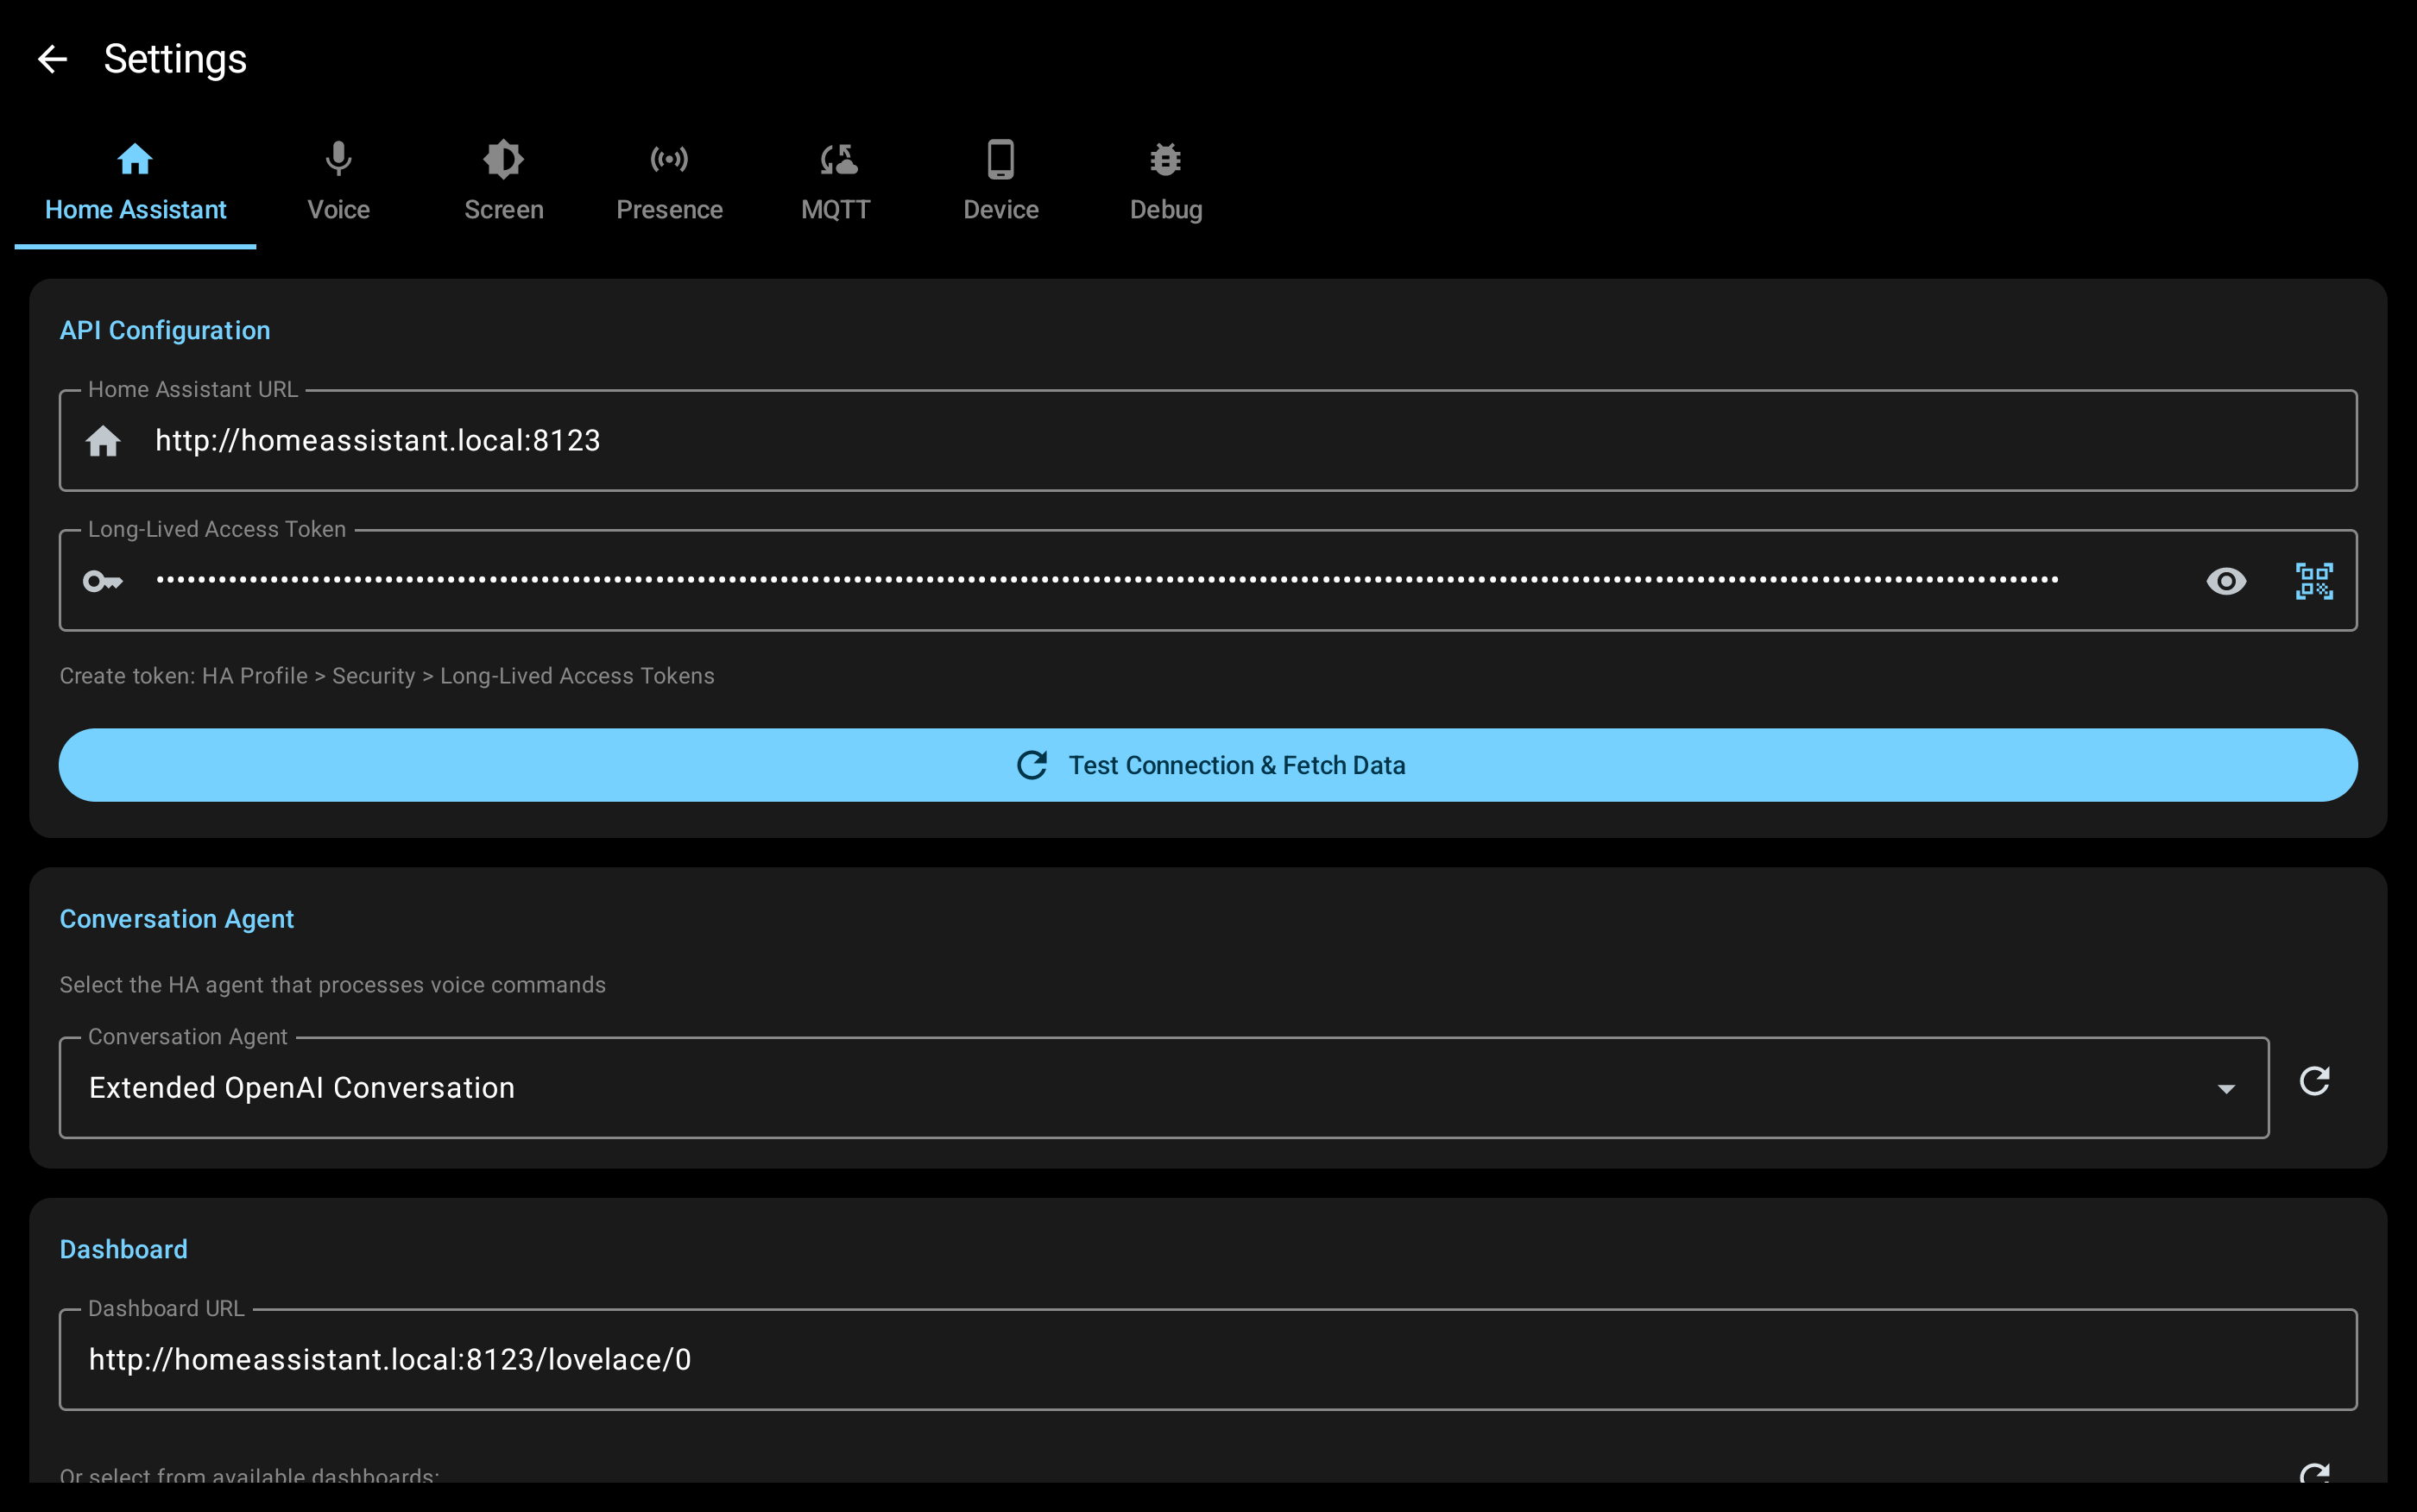Click the dropdown arrow beside Extended OpenAI Conversation

point(2225,1088)
